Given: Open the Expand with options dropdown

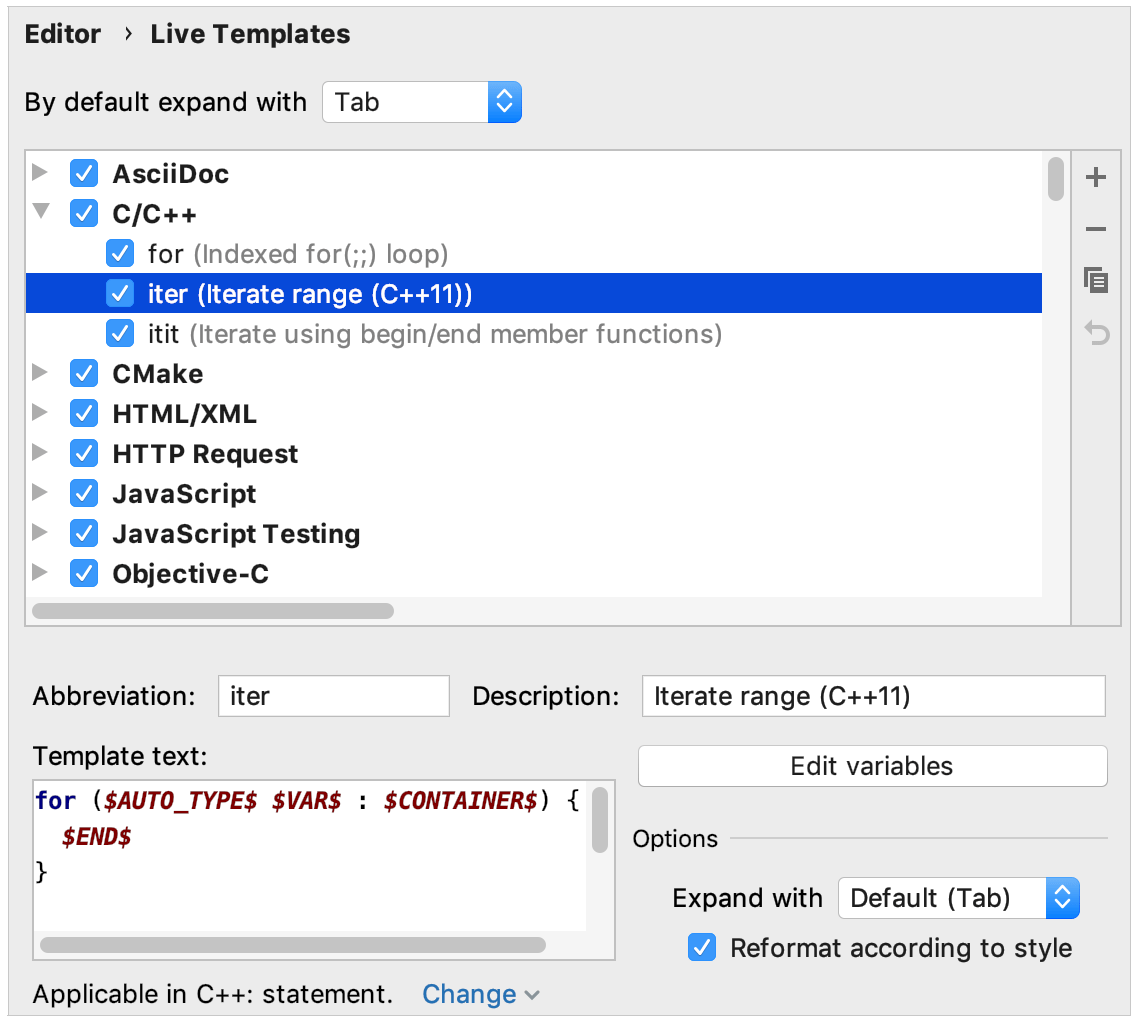Looking at the screenshot, I should 1063,898.
